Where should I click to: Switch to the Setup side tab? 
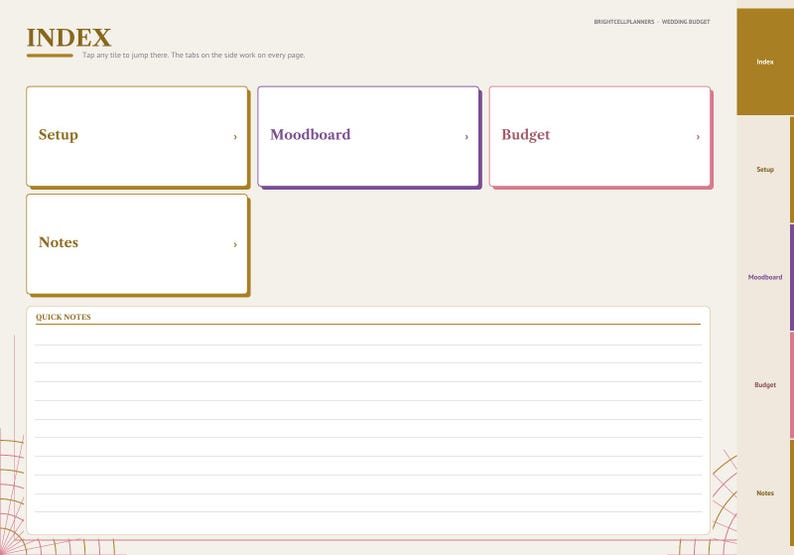[x=765, y=170]
